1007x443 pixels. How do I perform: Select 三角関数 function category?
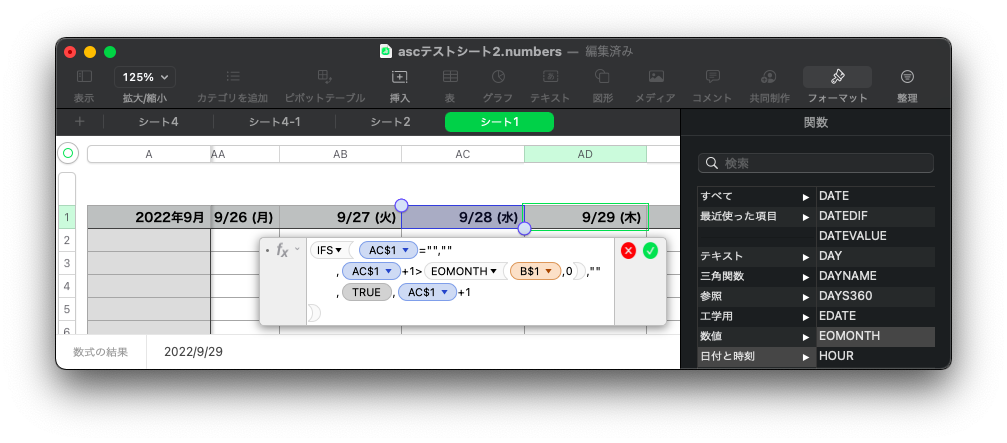point(757,276)
